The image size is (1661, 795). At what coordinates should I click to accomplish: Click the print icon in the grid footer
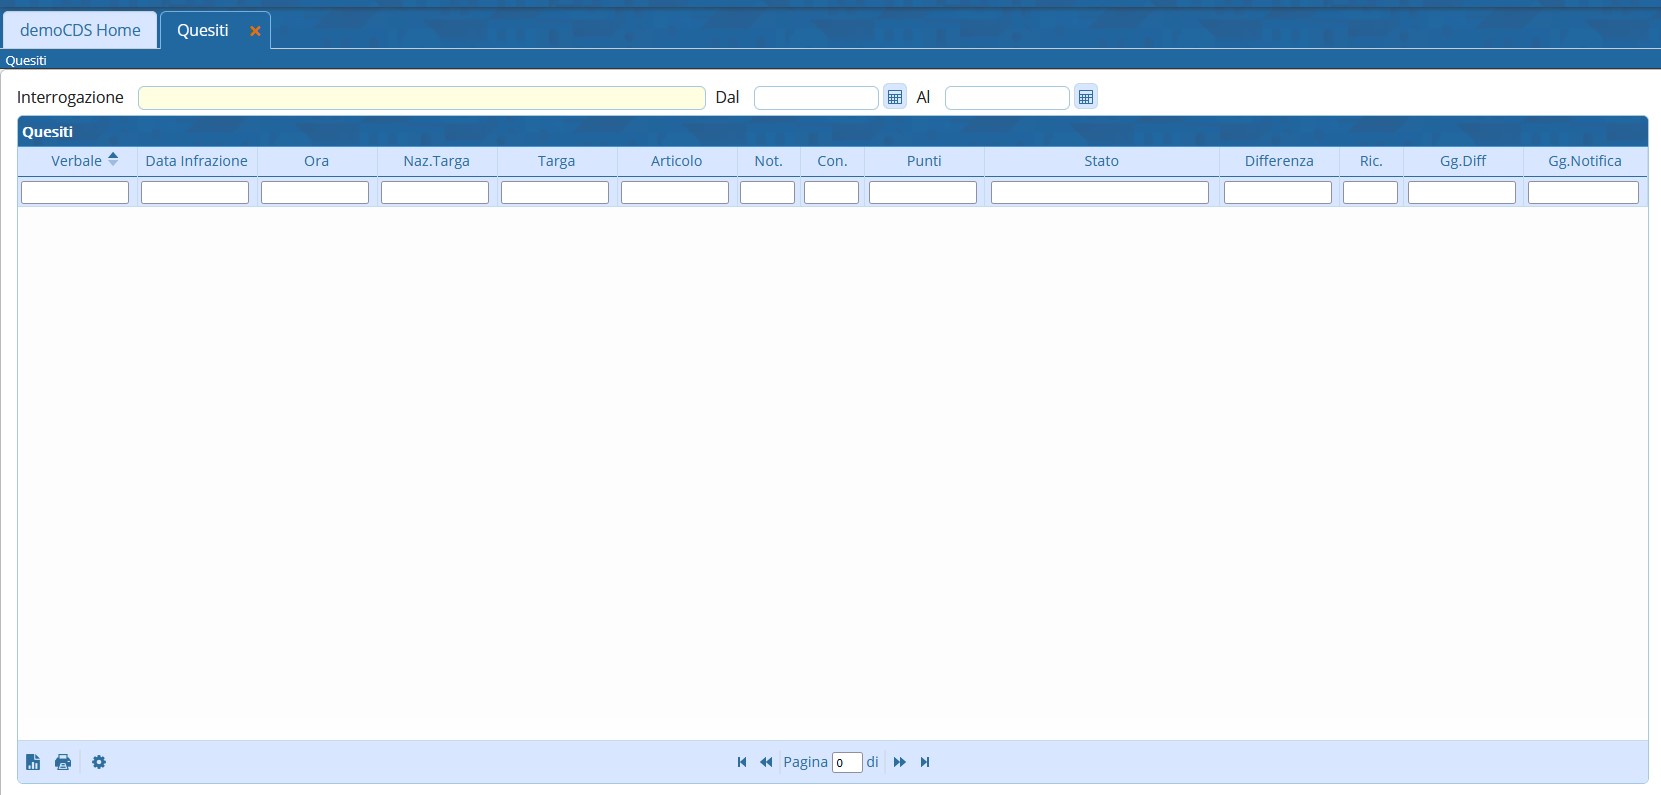[x=63, y=762]
